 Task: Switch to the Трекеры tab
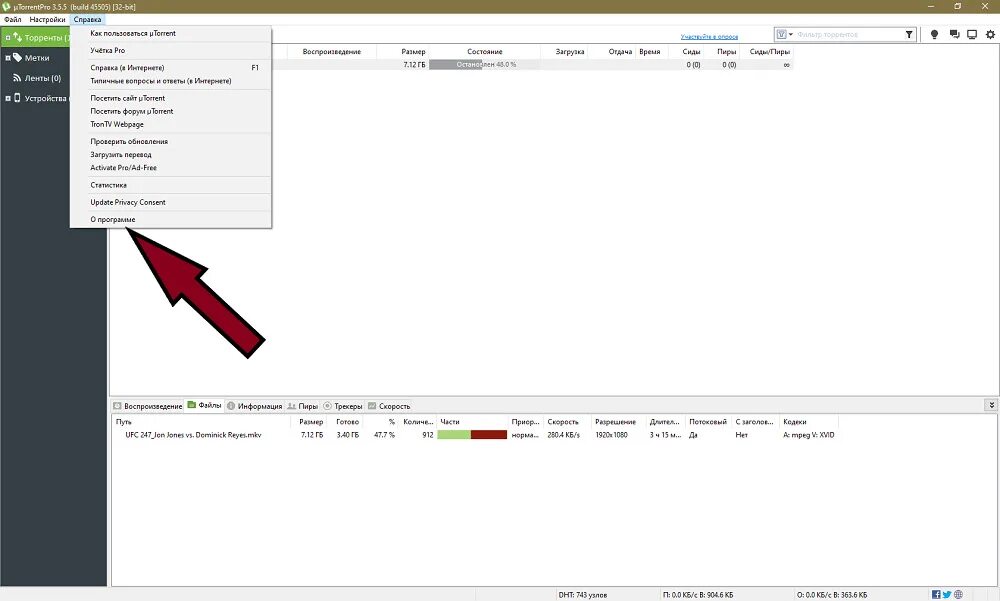point(342,406)
